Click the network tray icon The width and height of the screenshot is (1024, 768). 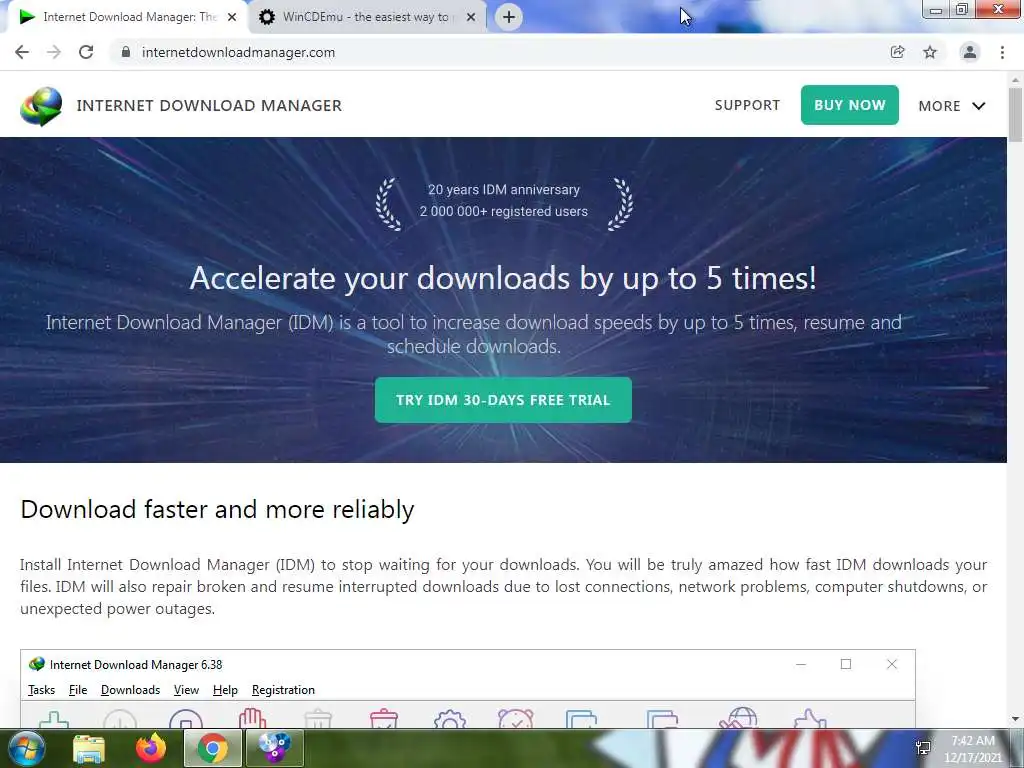click(923, 748)
